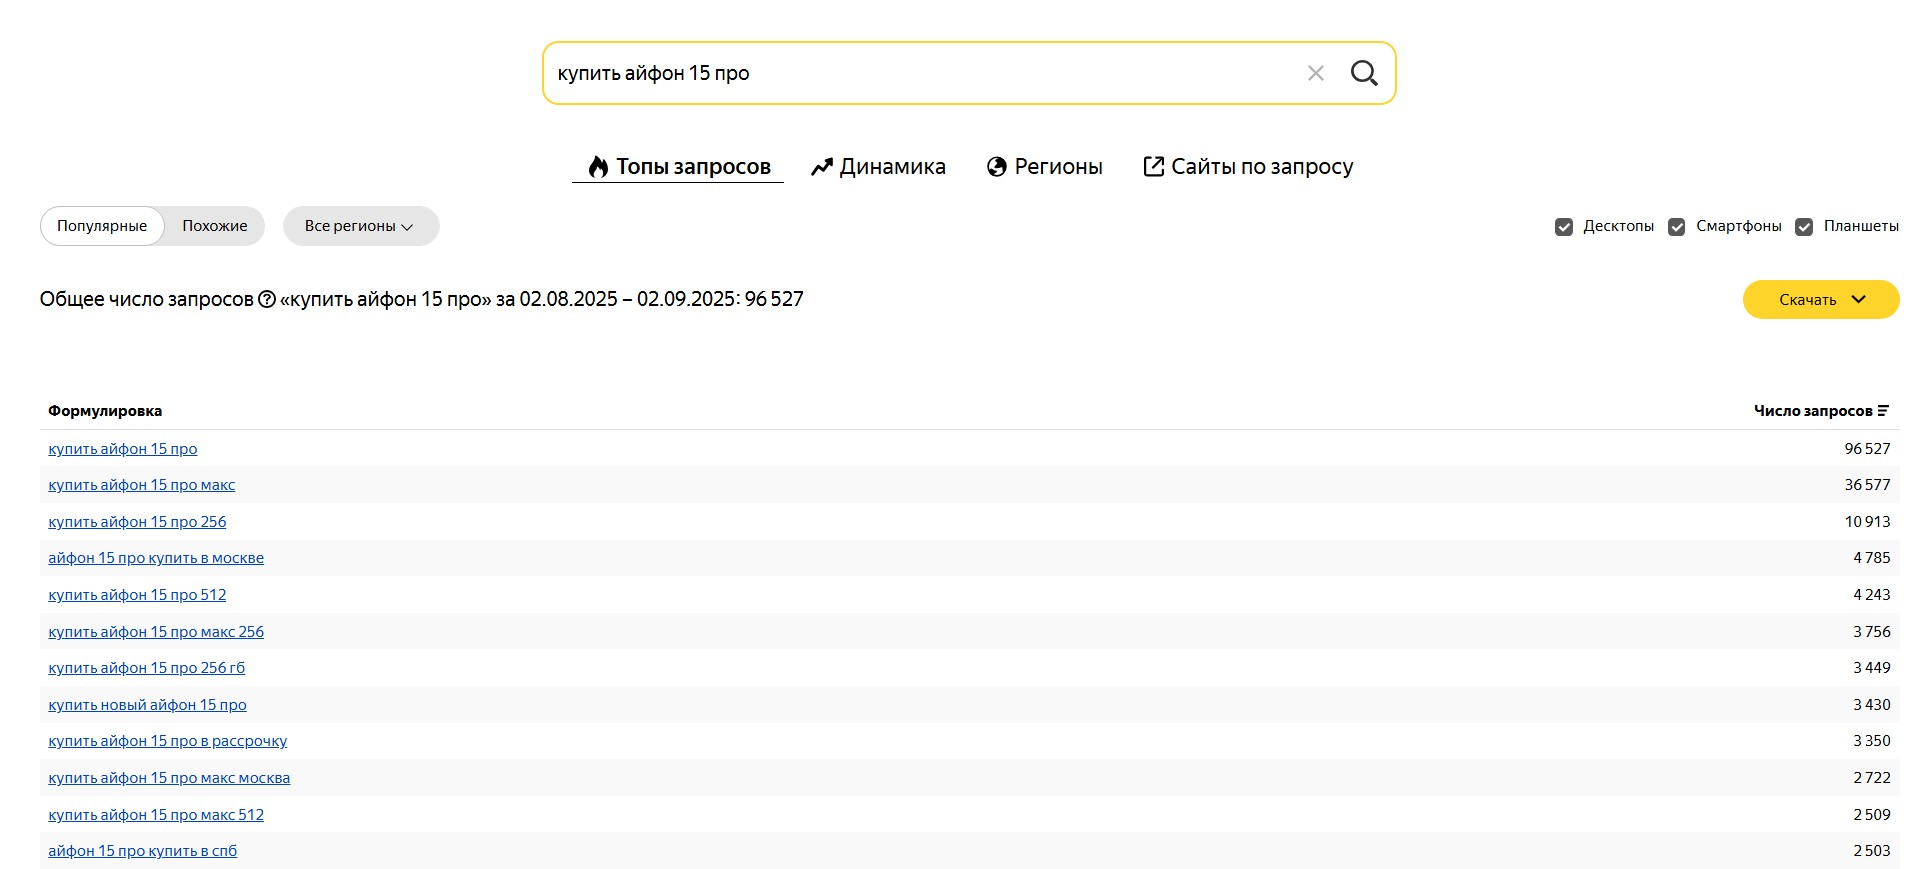
Task: Select the Популярные filter
Action: pyautogui.click(x=102, y=226)
